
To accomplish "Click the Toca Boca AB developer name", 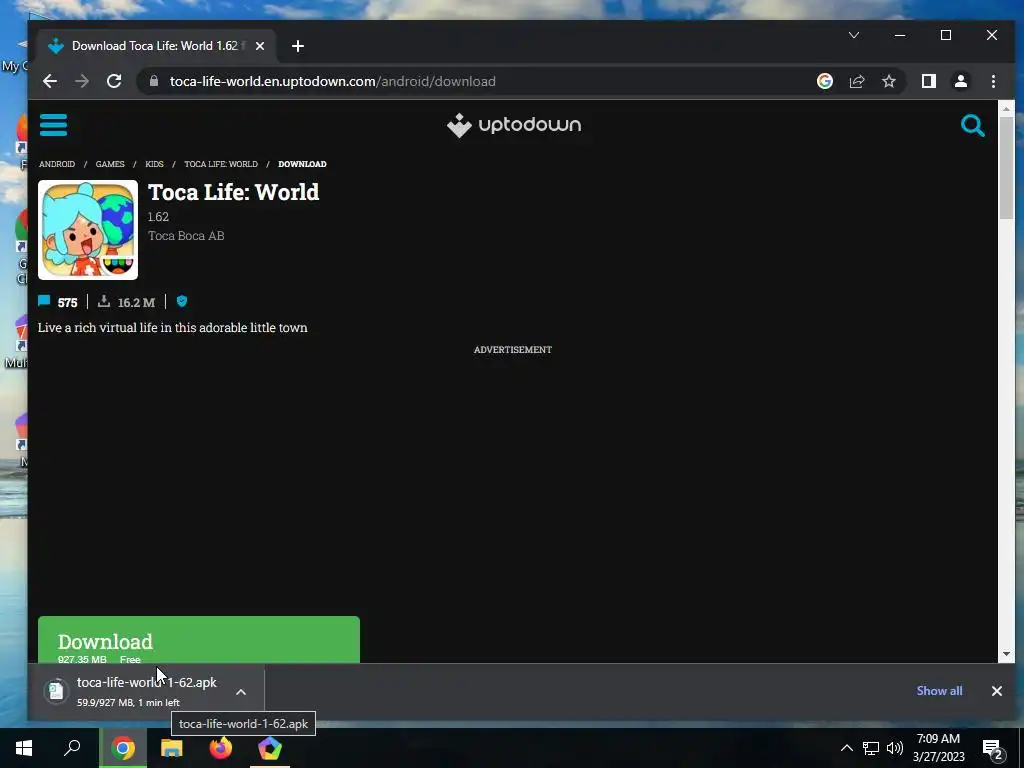I will pyautogui.click(x=186, y=236).
